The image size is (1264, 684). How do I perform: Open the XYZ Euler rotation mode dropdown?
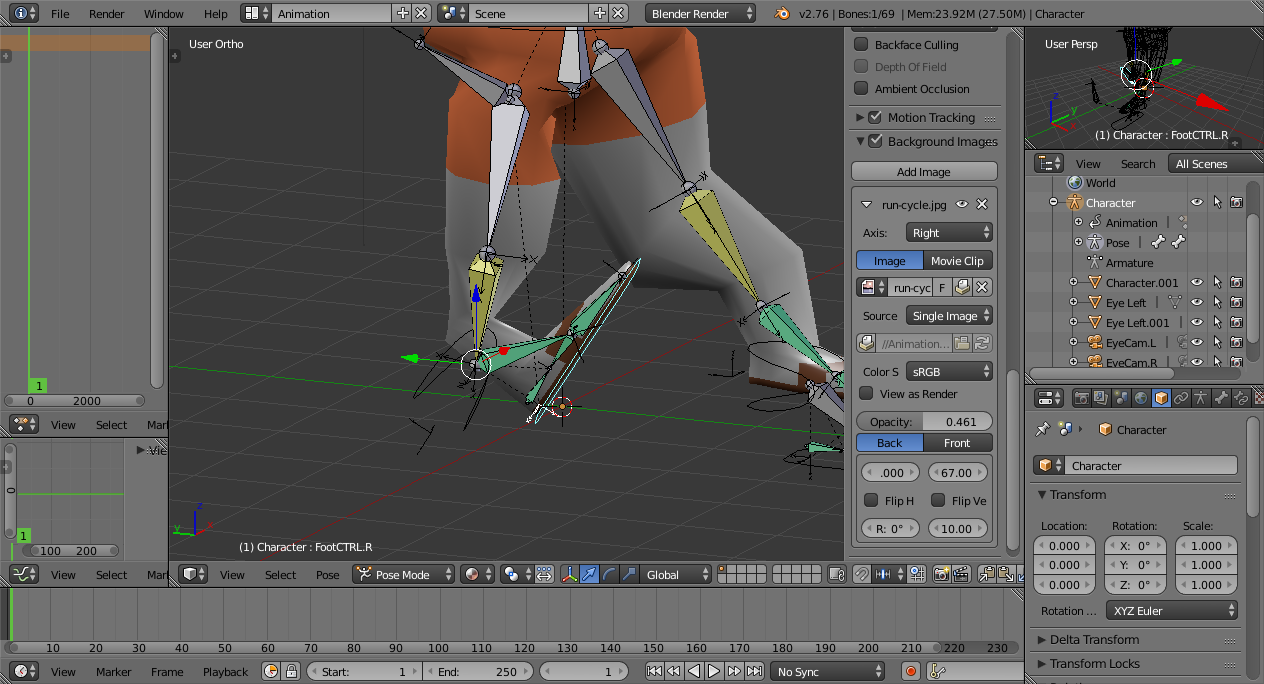(x=1174, y=610)
